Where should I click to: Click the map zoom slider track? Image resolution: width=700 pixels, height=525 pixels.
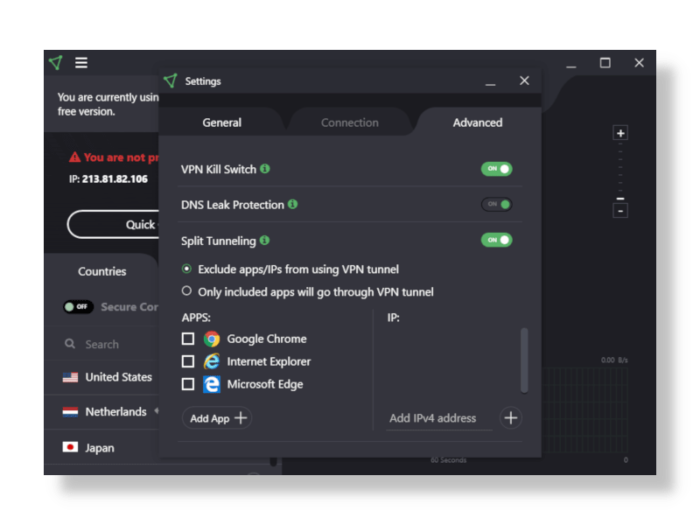click(620, 172)
